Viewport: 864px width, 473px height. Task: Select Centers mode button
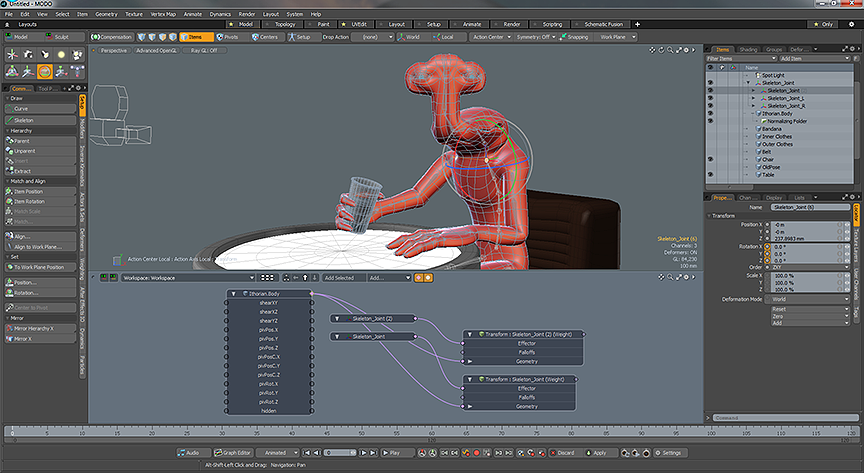pyautogui.click(x=265, y=37)
